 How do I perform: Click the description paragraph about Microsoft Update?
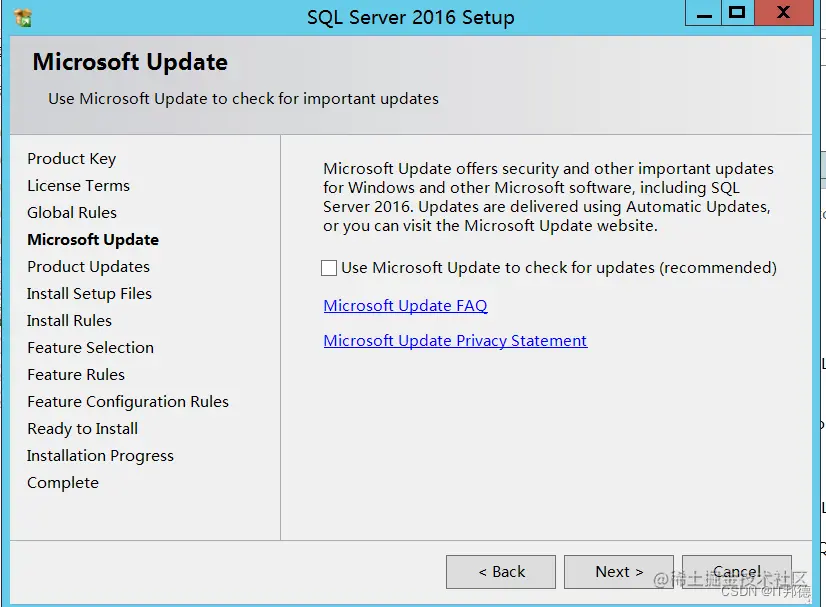tap(548, 197)
